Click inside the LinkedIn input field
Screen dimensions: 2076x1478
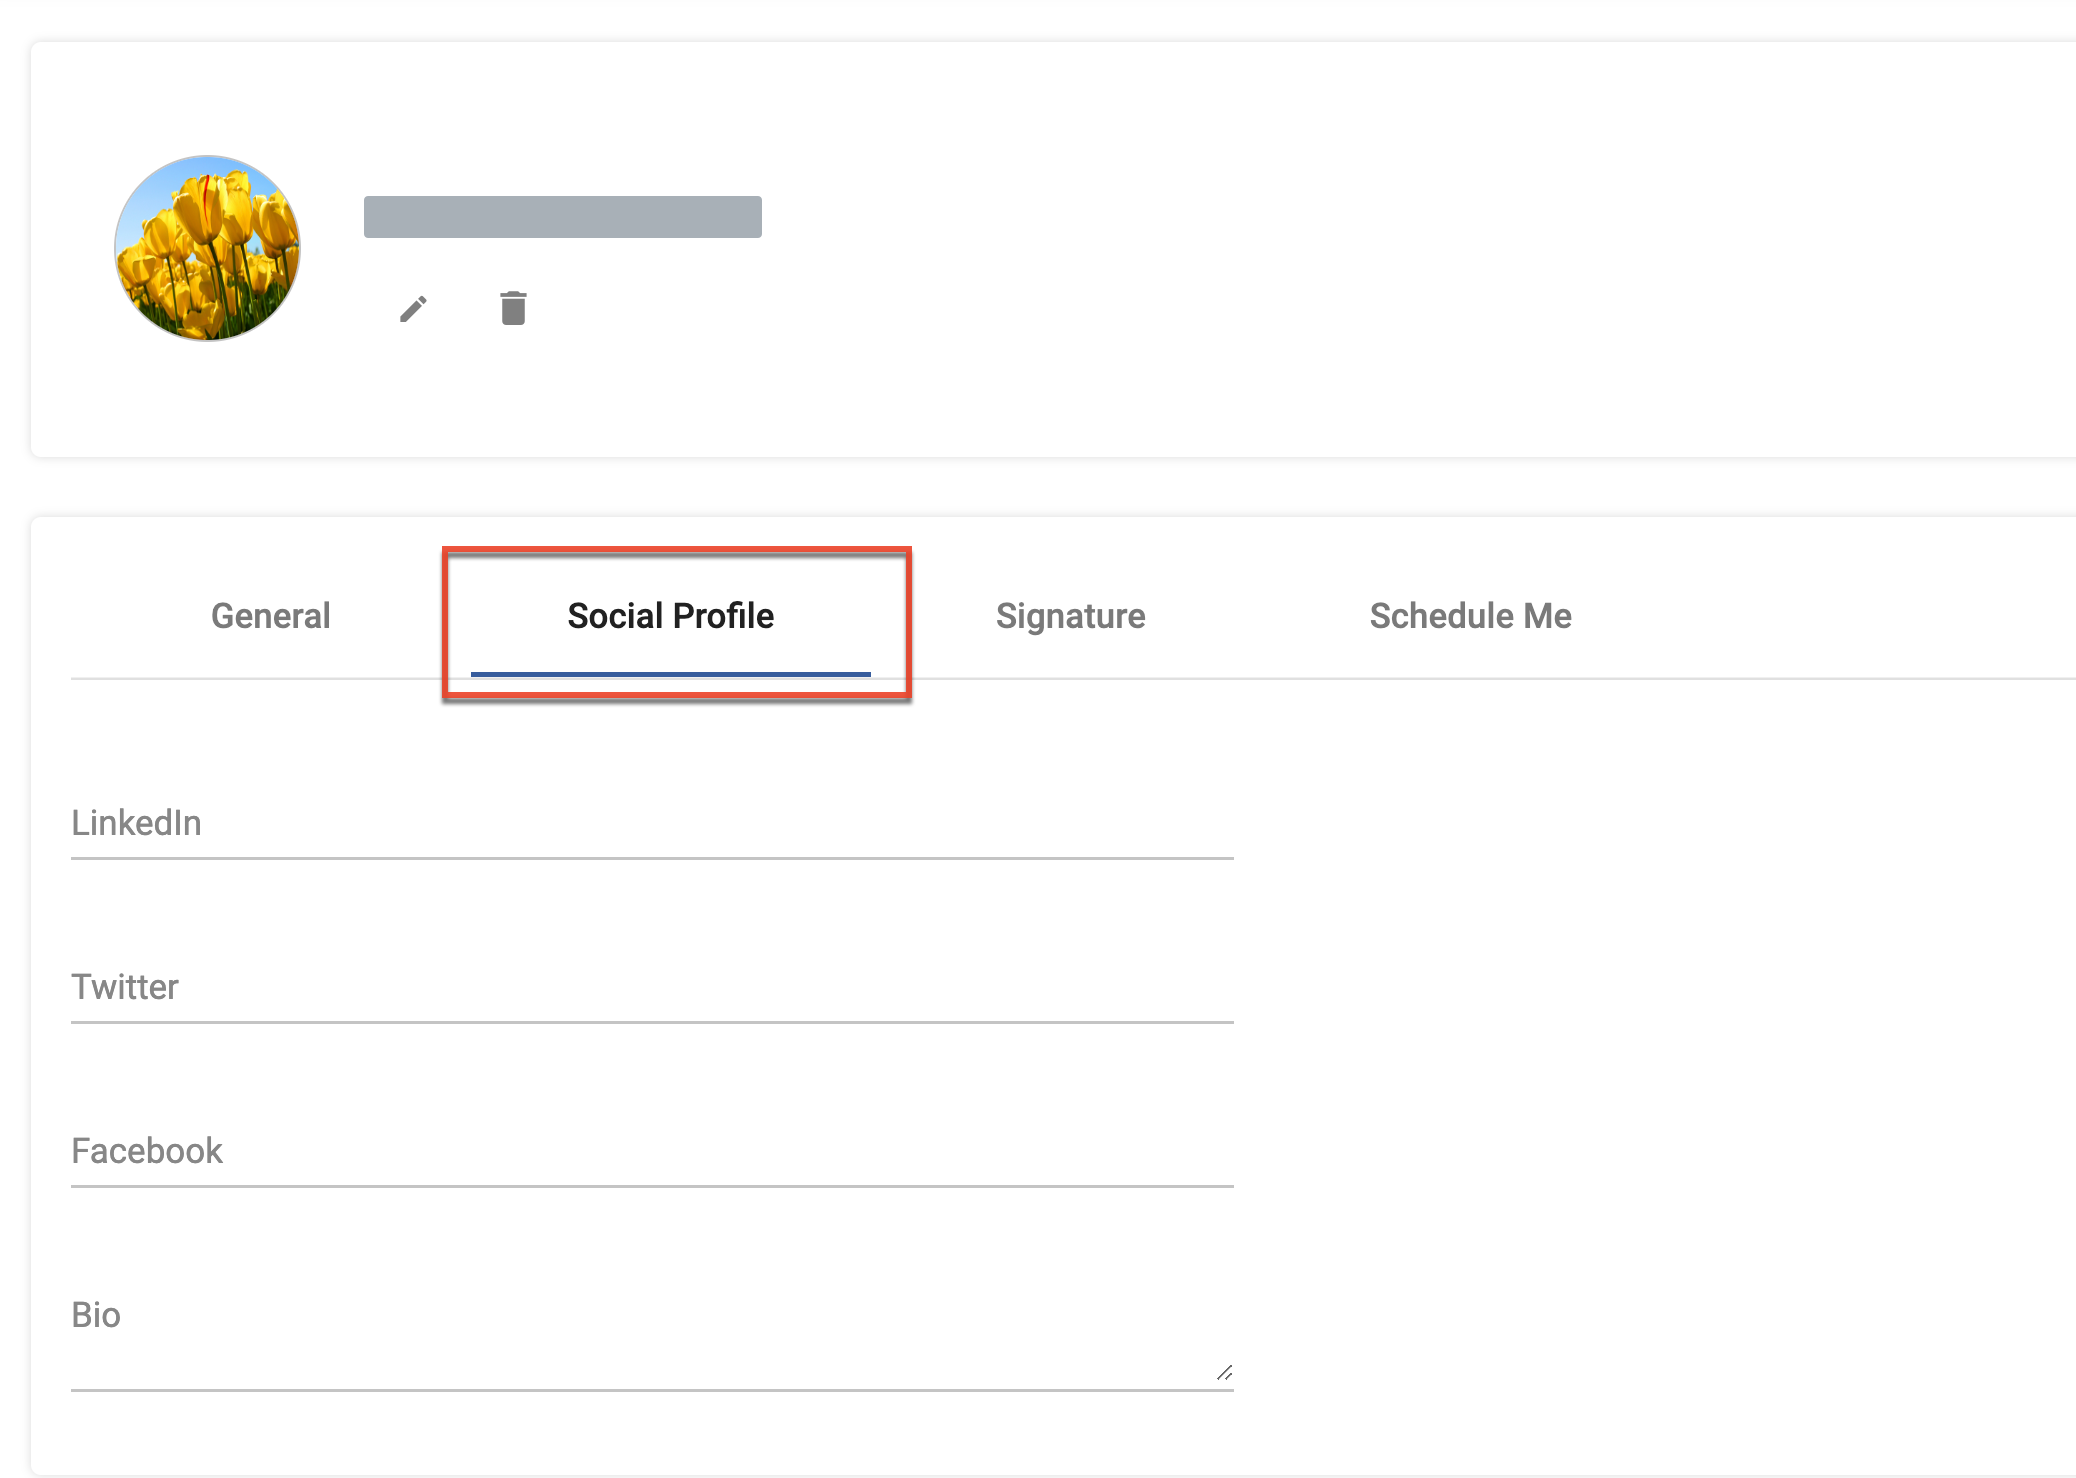[x=650, y=830]
